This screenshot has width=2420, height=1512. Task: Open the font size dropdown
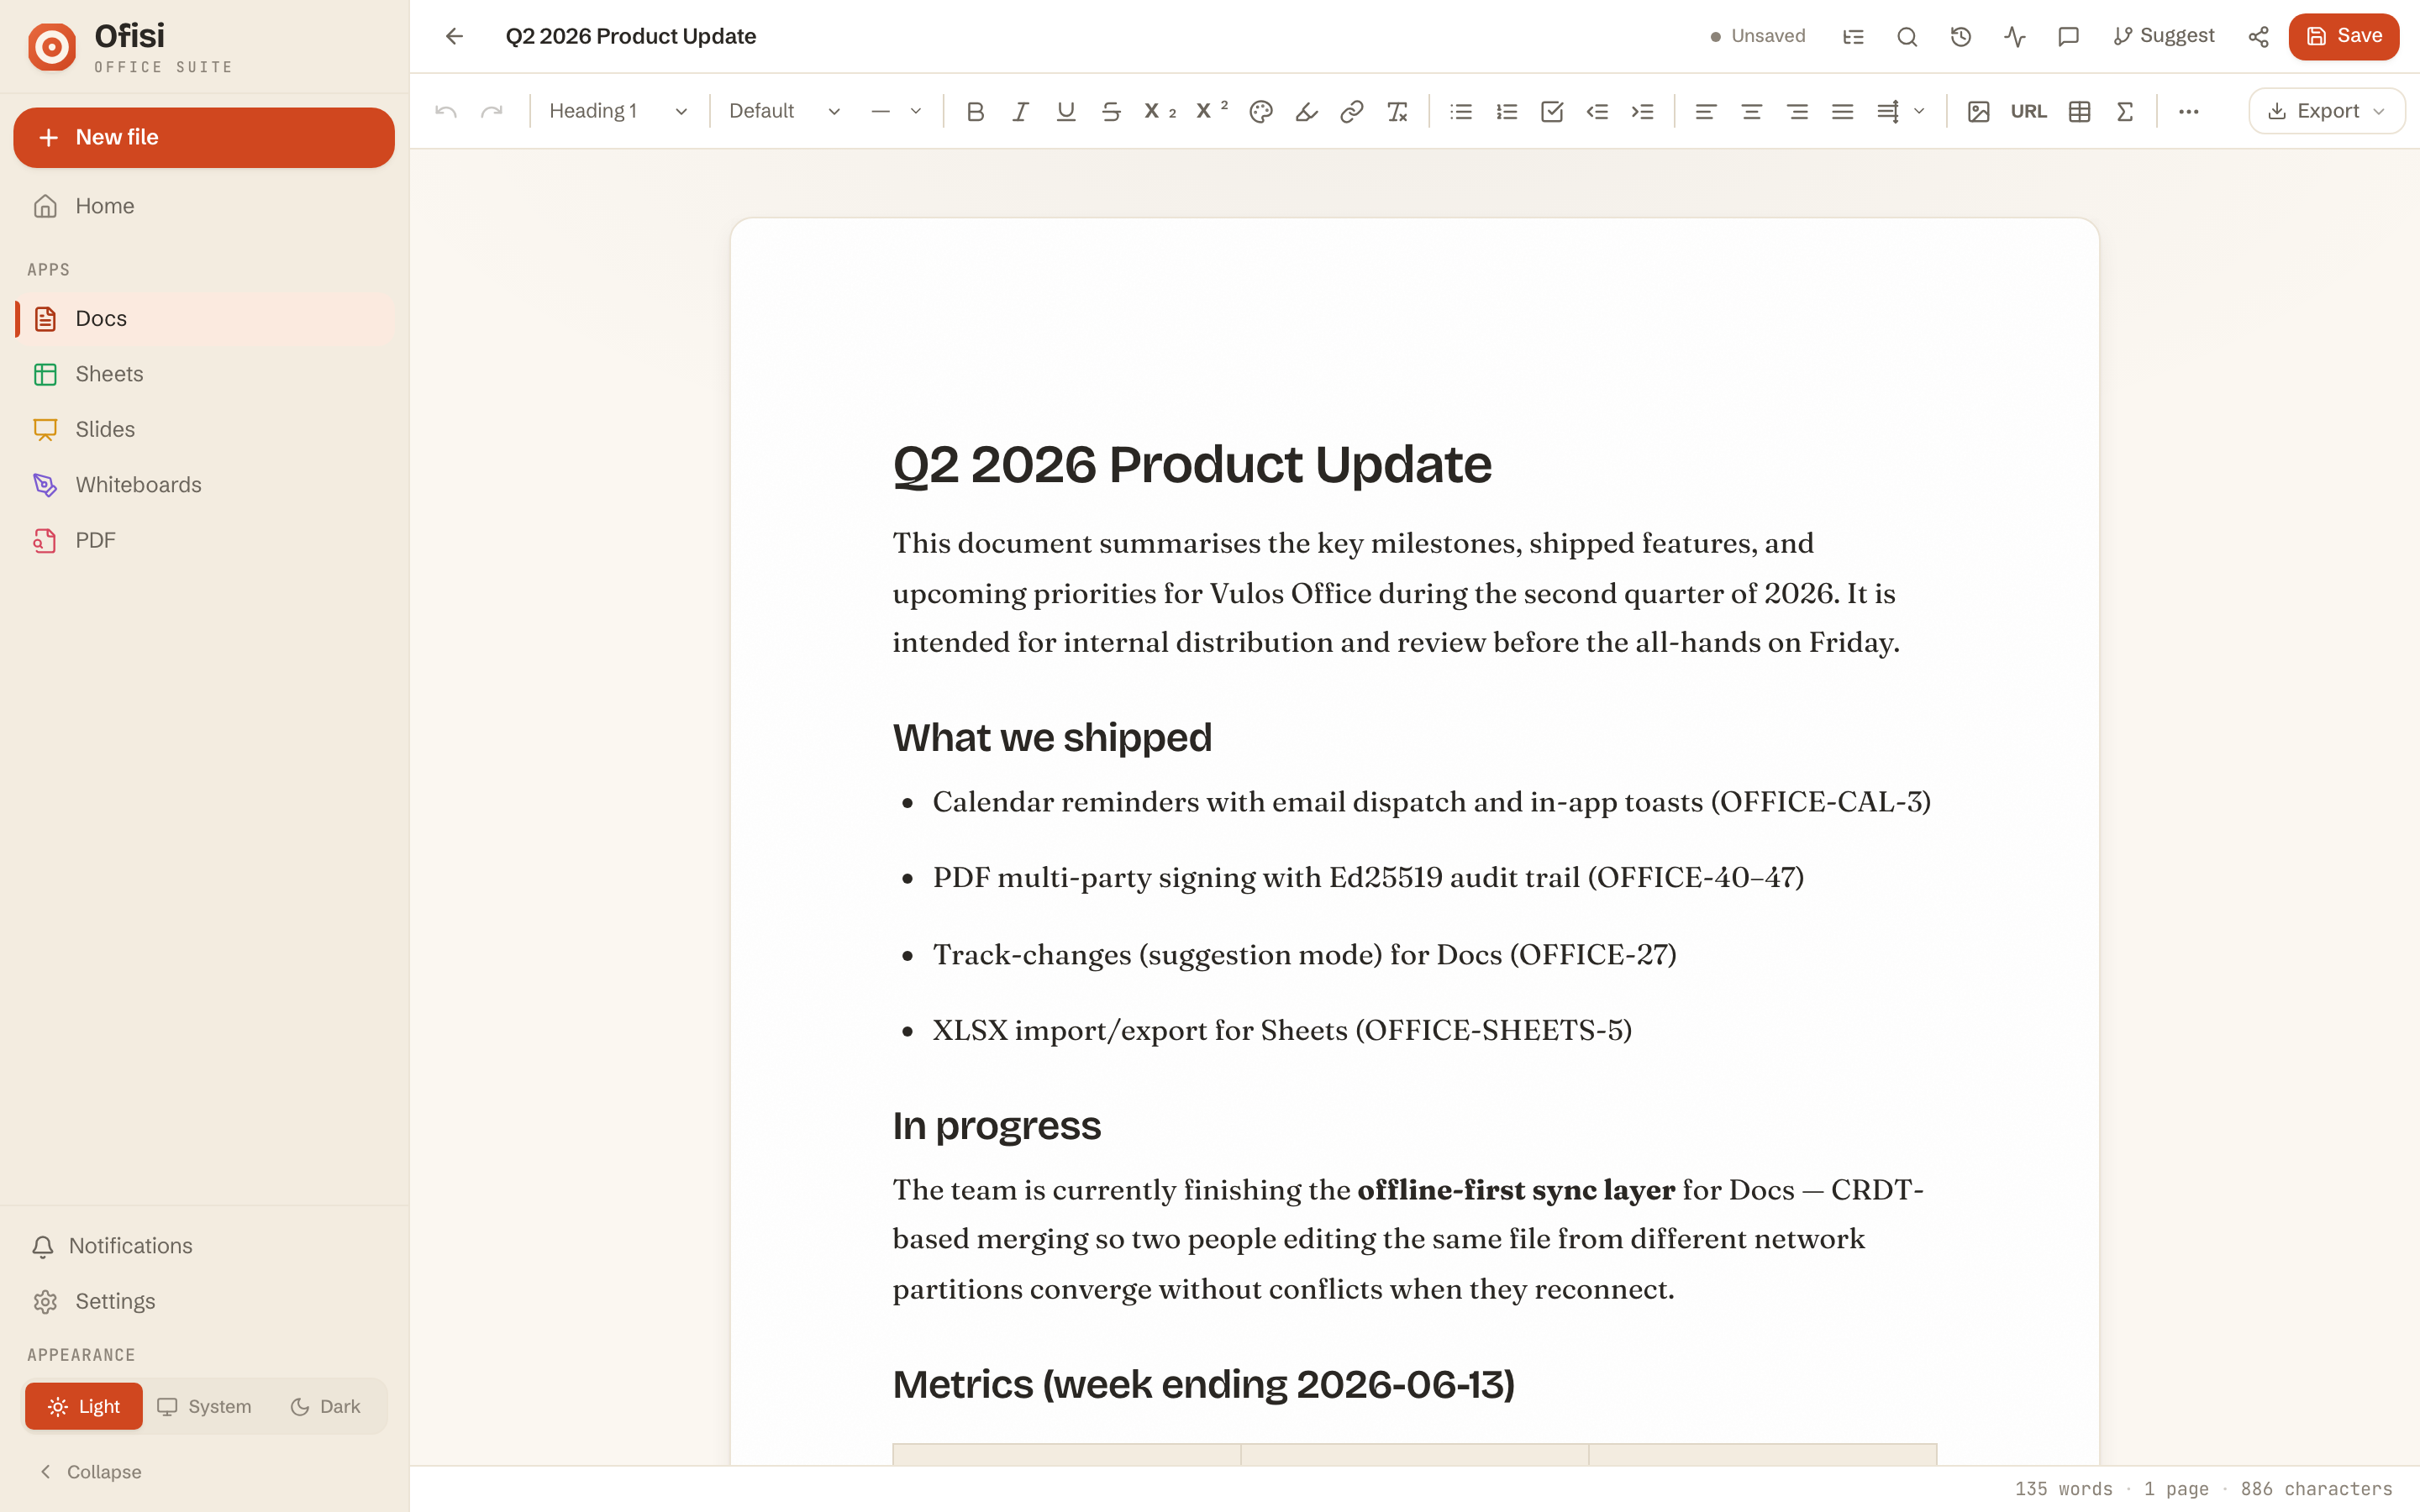pos(896,111)
